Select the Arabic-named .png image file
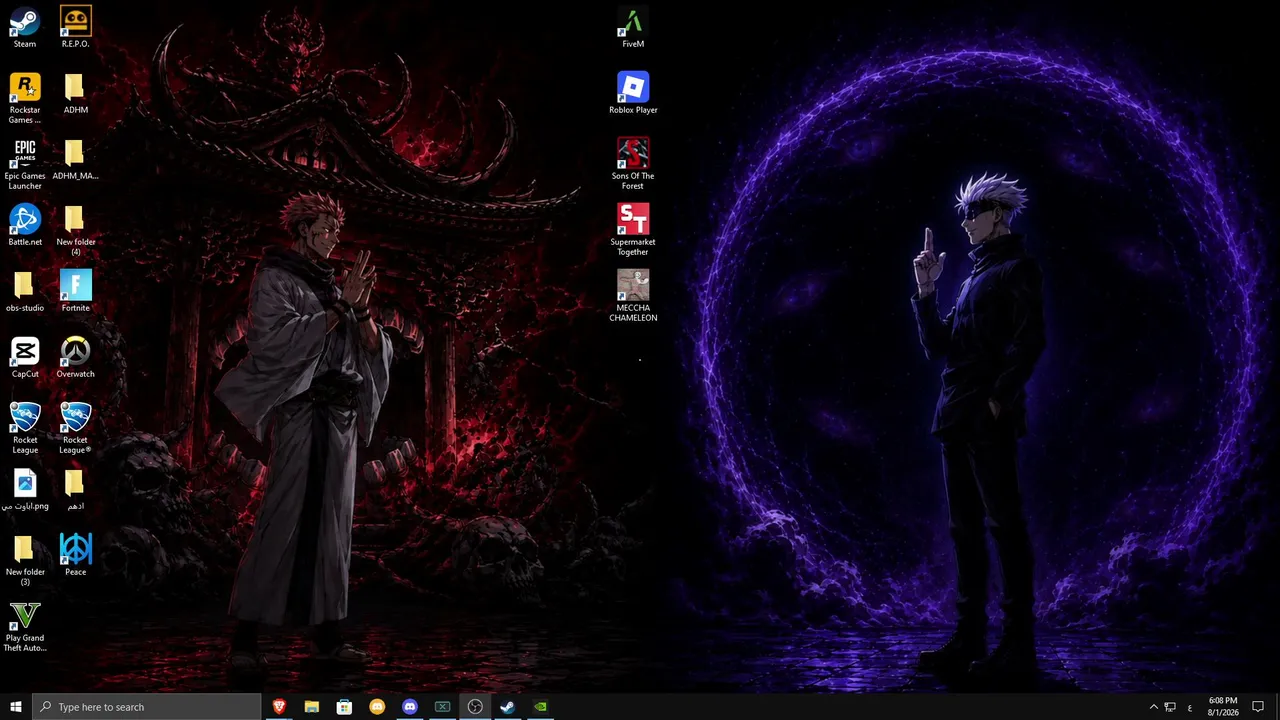The width and height of the screenshot is (1280, 720). pos(25,489)
